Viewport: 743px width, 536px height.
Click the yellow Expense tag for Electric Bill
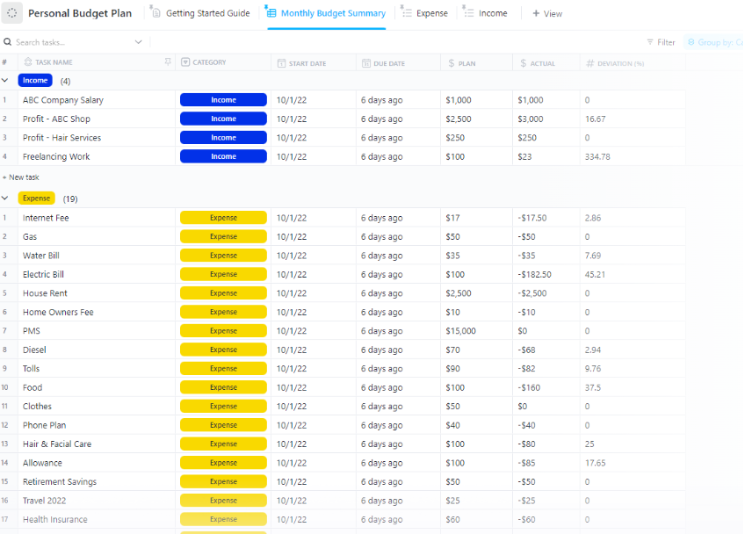point(223,275)
